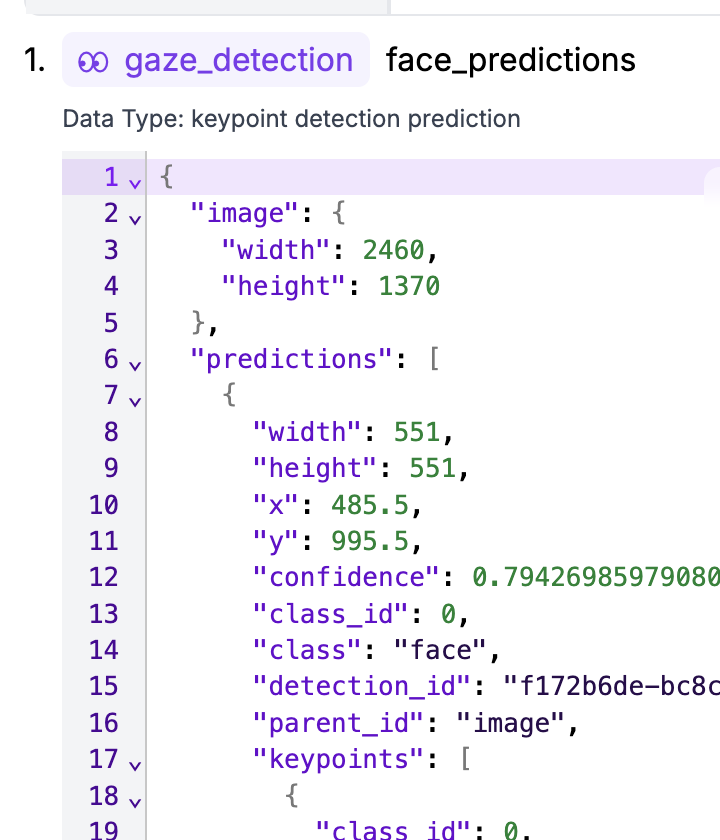Viewport: 720px width, 840px height.
Task: Collapse the "predictions" array at line 6
Action: tap(135, 365)
